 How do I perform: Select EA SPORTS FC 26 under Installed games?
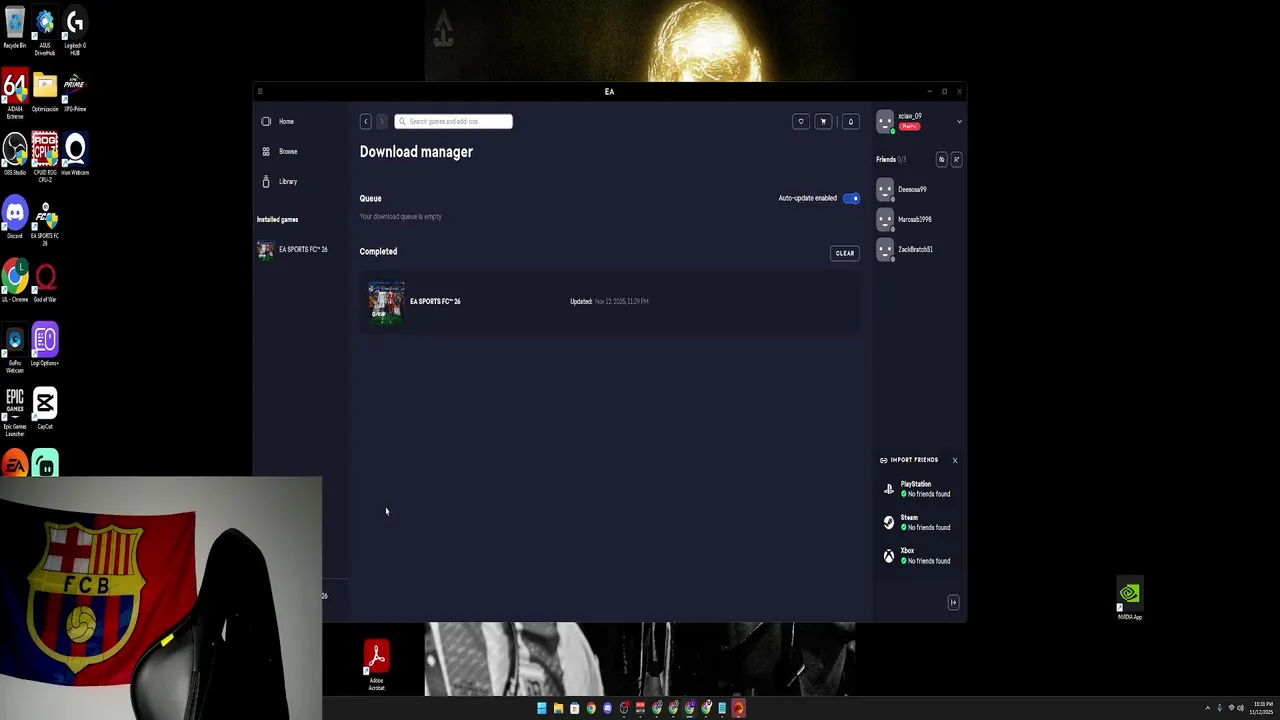(293, 249)
